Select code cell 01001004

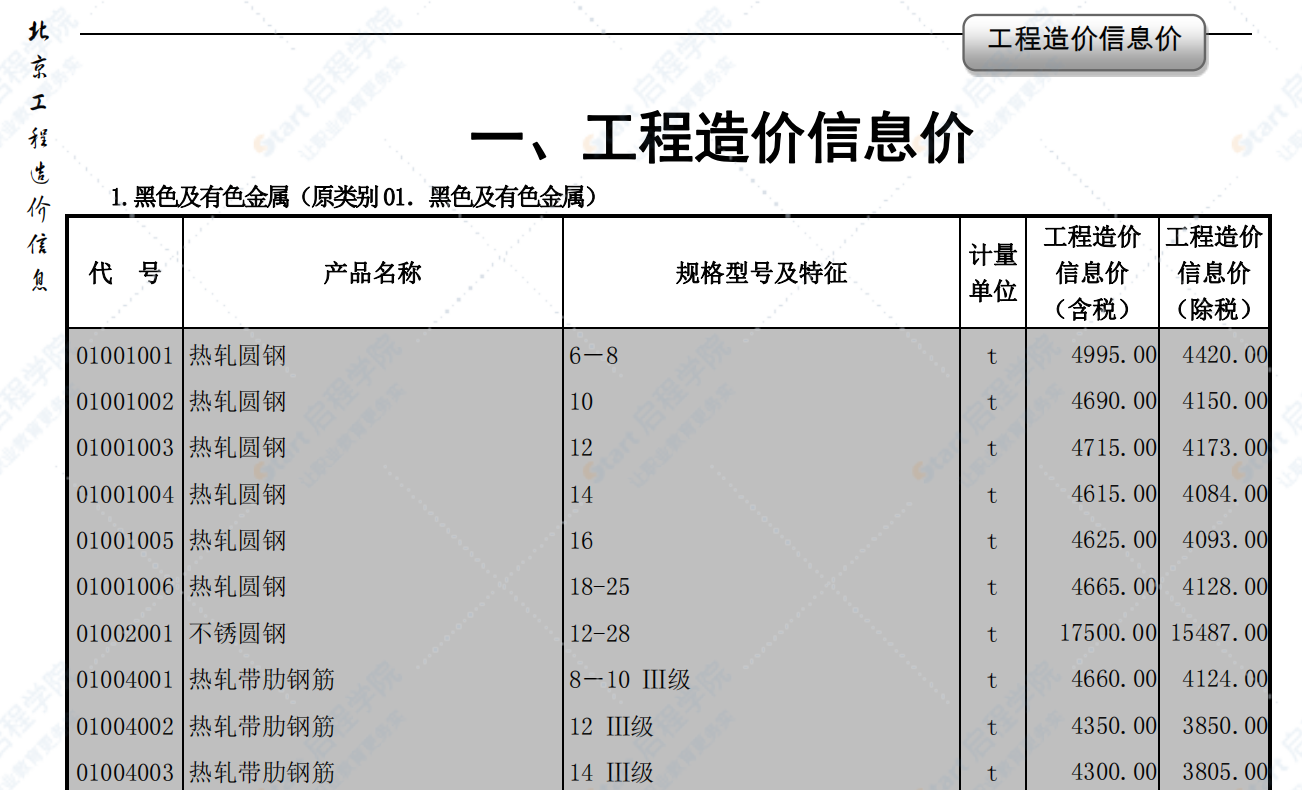125,494
